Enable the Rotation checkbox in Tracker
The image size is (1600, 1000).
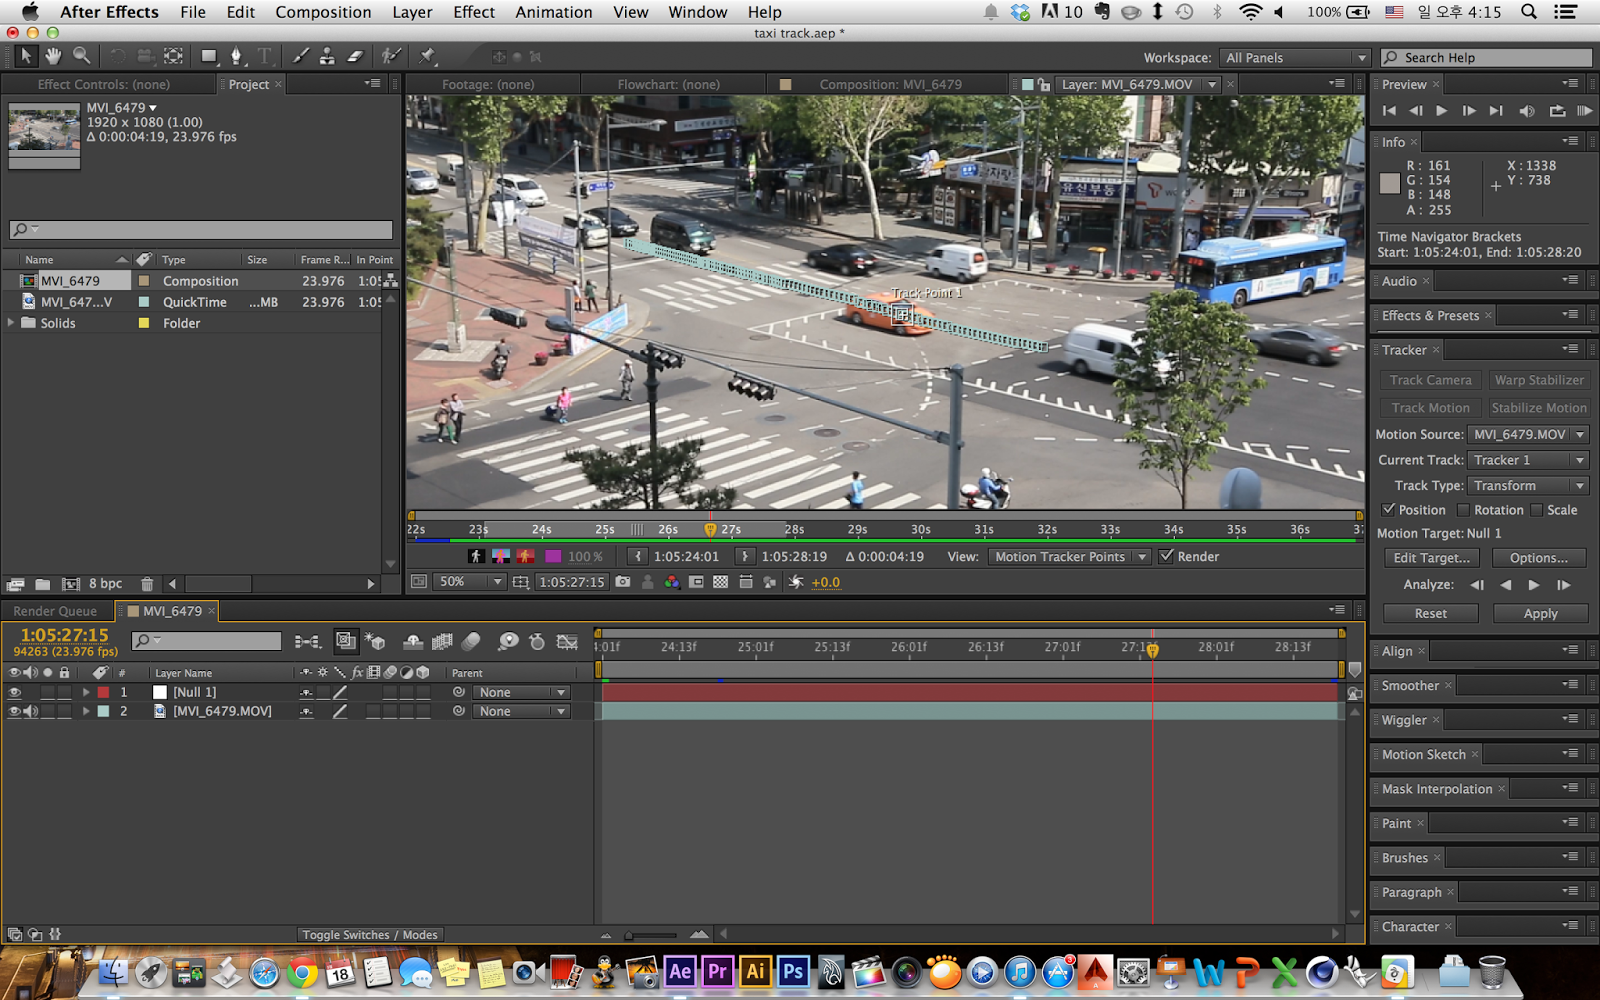coord(1463,510)
